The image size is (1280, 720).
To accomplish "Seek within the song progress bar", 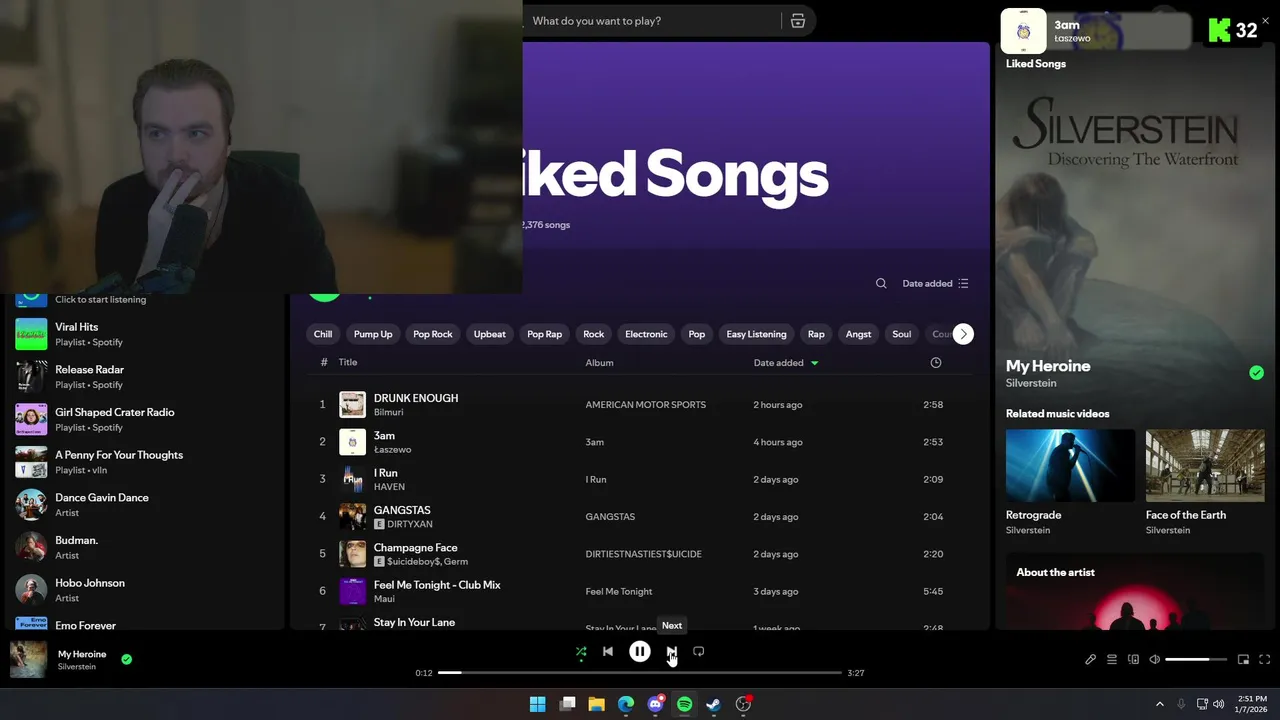I will pyautogui.click(x=640, y=673).
